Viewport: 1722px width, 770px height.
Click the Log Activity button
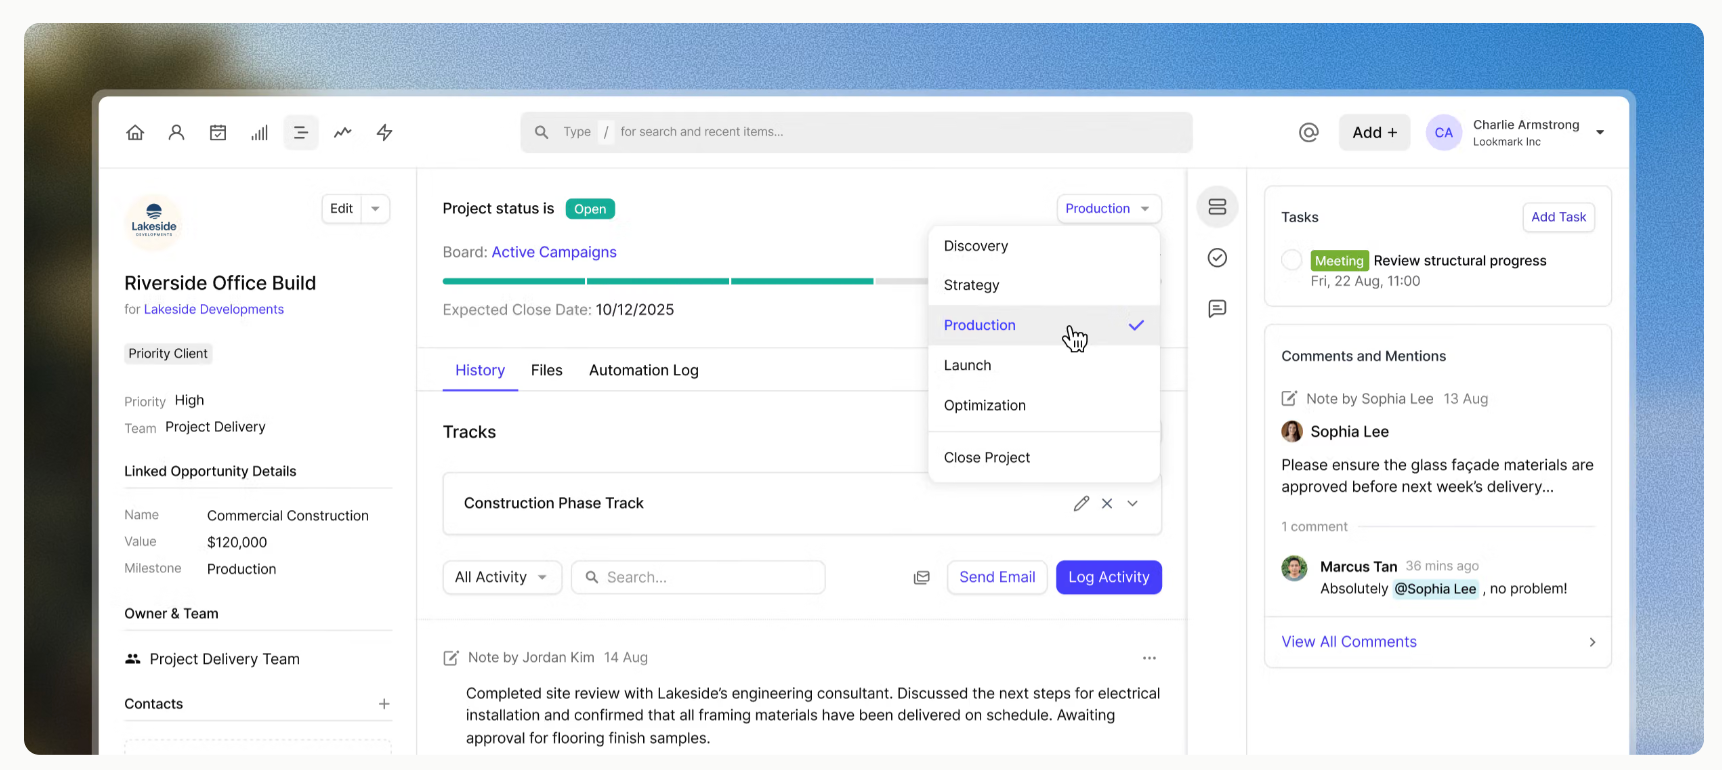click(1109, 577)
